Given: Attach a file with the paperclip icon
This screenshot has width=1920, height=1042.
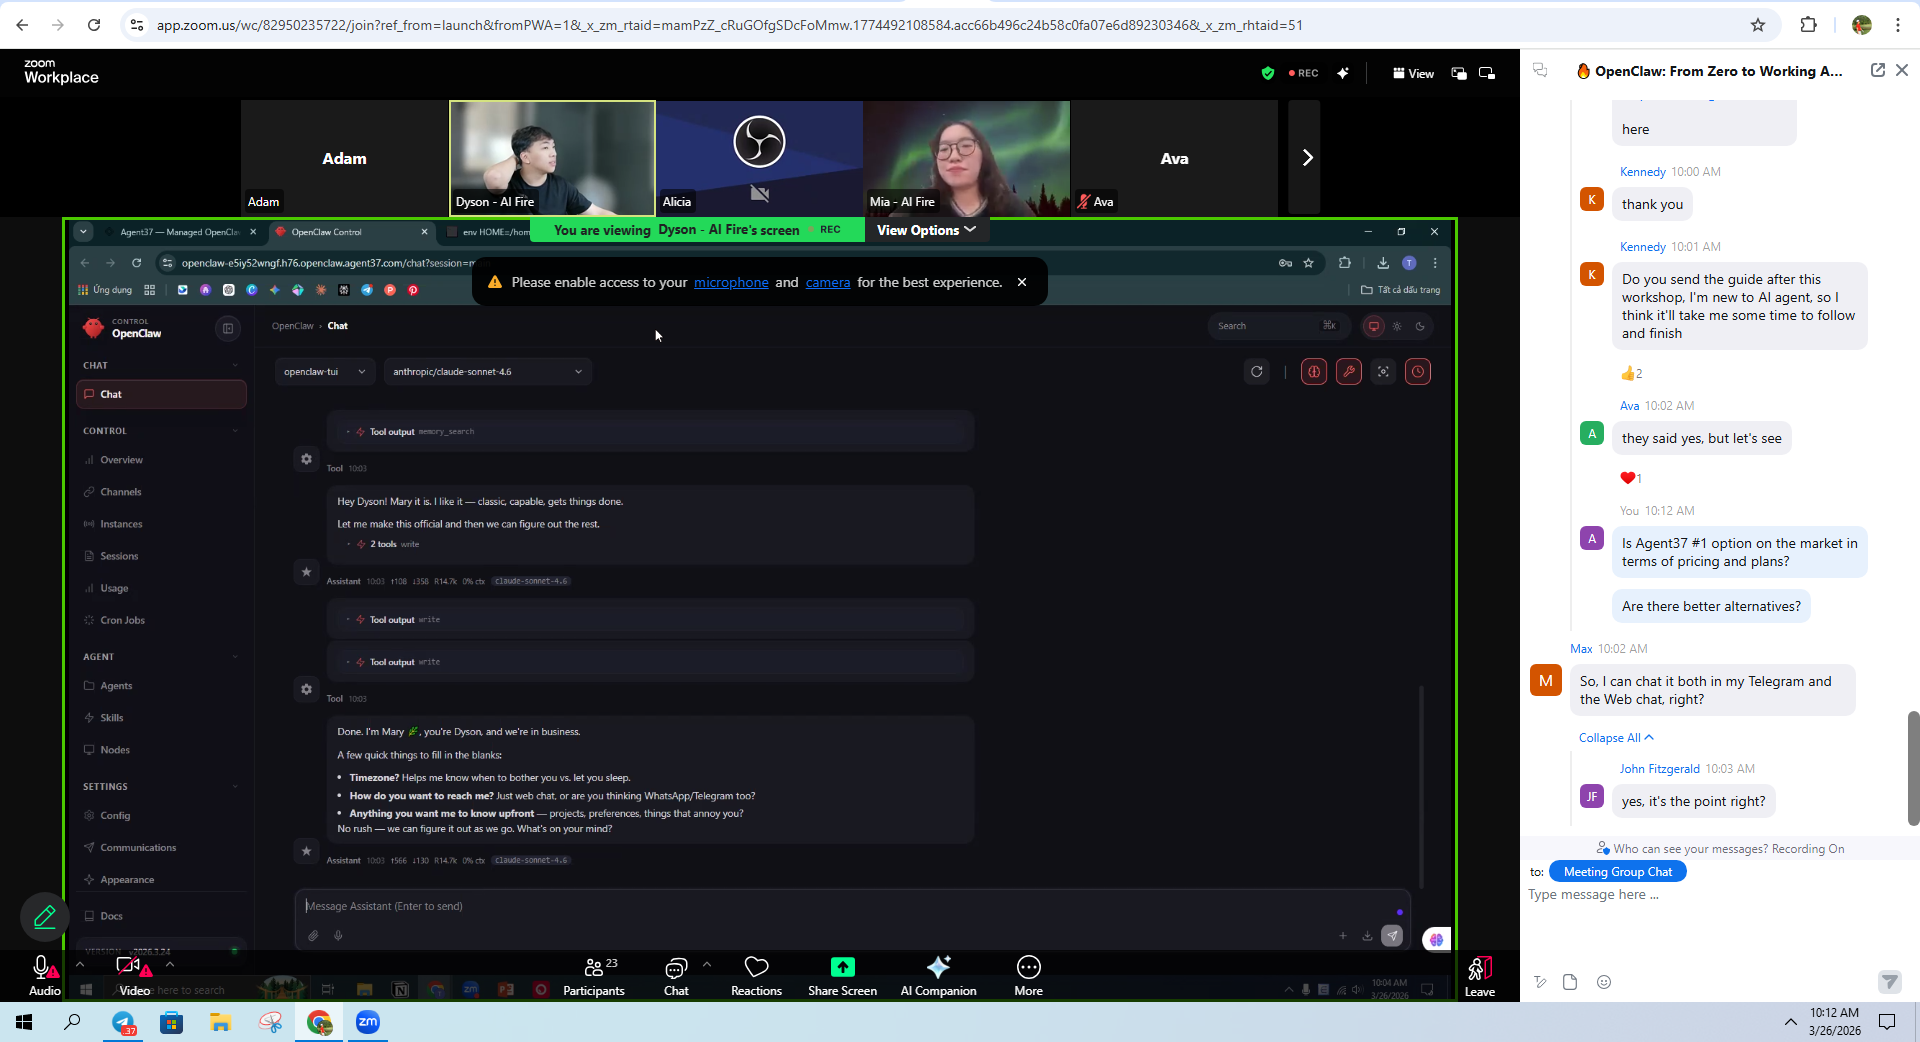Looking at the screenshot, I should (313, 935).
